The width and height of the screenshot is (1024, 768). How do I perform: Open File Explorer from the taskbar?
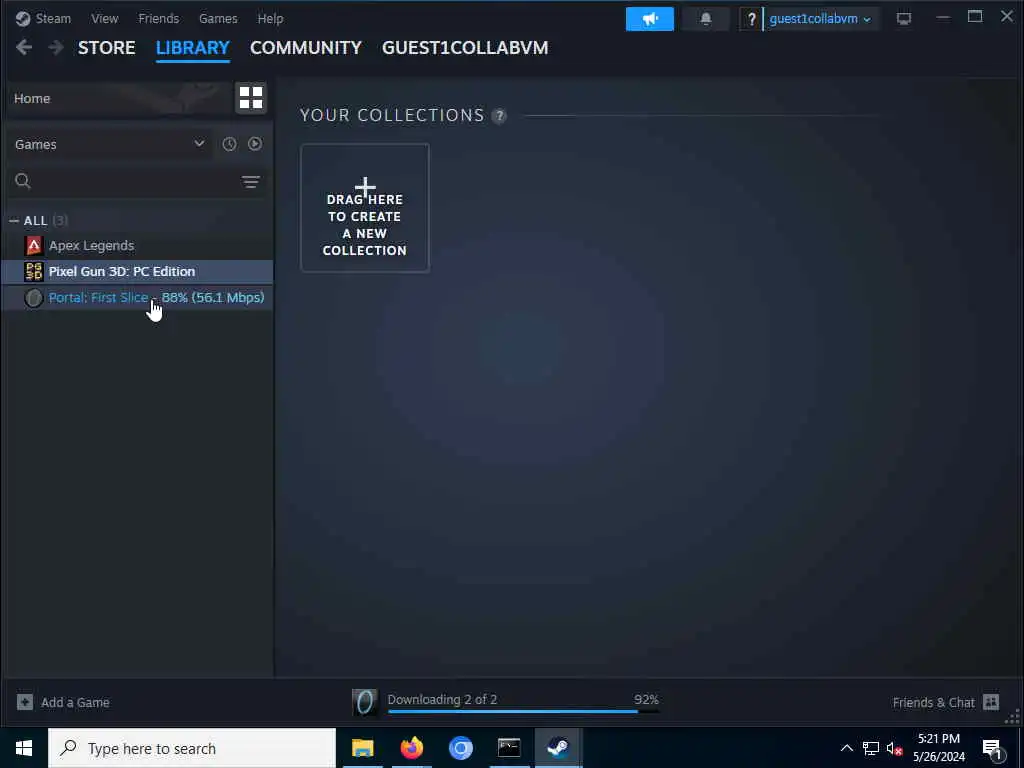[x=362, y=748]
